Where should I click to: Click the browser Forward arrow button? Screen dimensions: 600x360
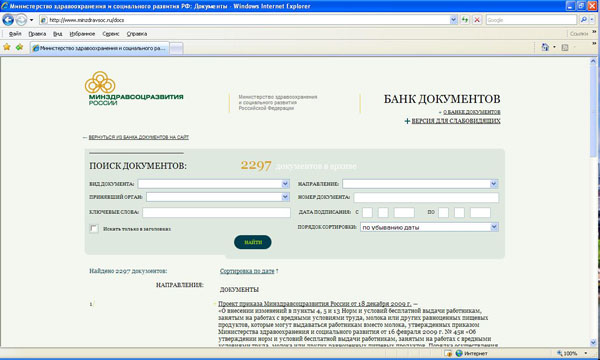tap(21, 20)
